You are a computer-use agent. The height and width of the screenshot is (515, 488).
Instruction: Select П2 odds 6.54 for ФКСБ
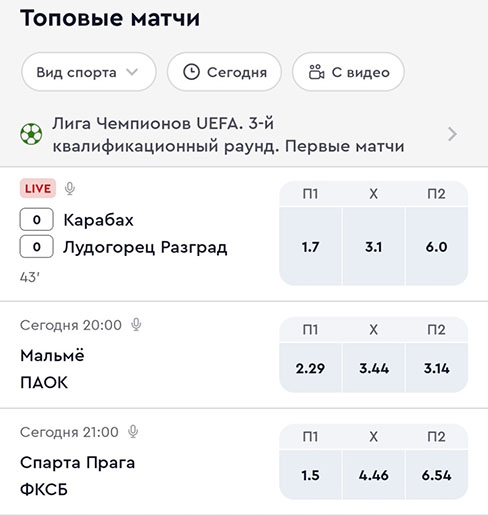tap(437, 475)
